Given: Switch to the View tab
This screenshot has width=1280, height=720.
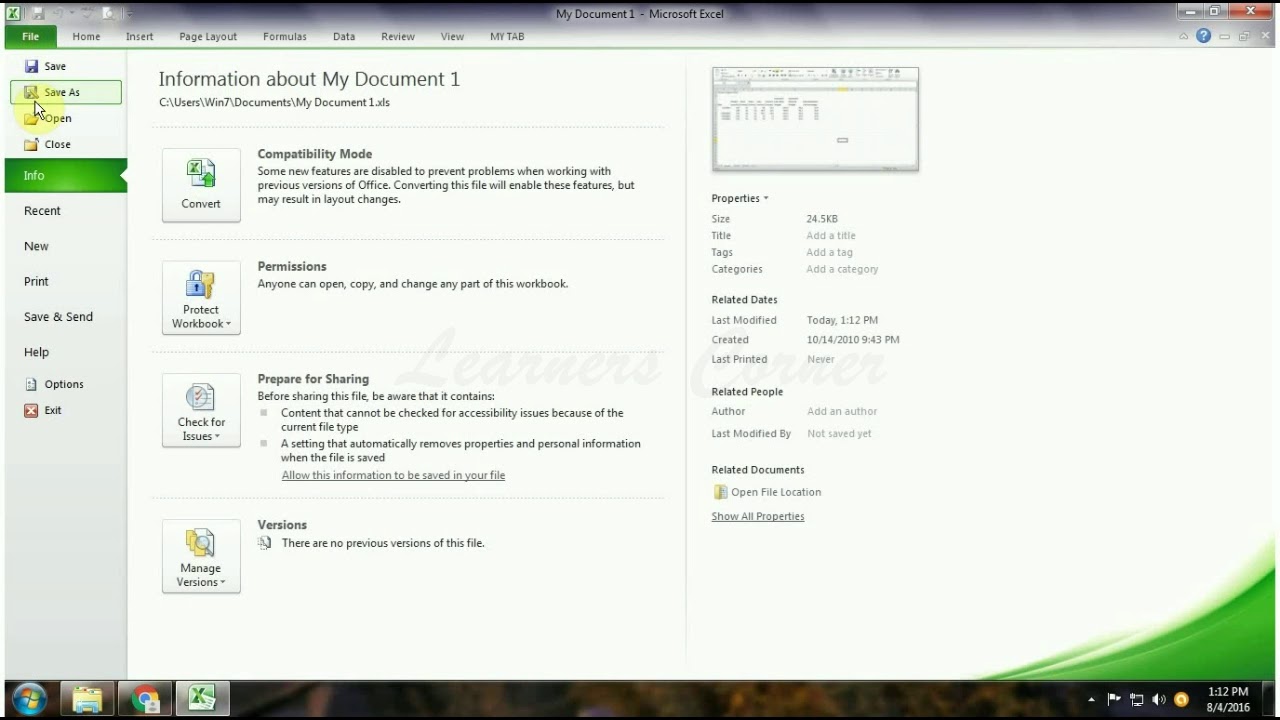Looking at the screenshot, I should [x=452, y=36].
